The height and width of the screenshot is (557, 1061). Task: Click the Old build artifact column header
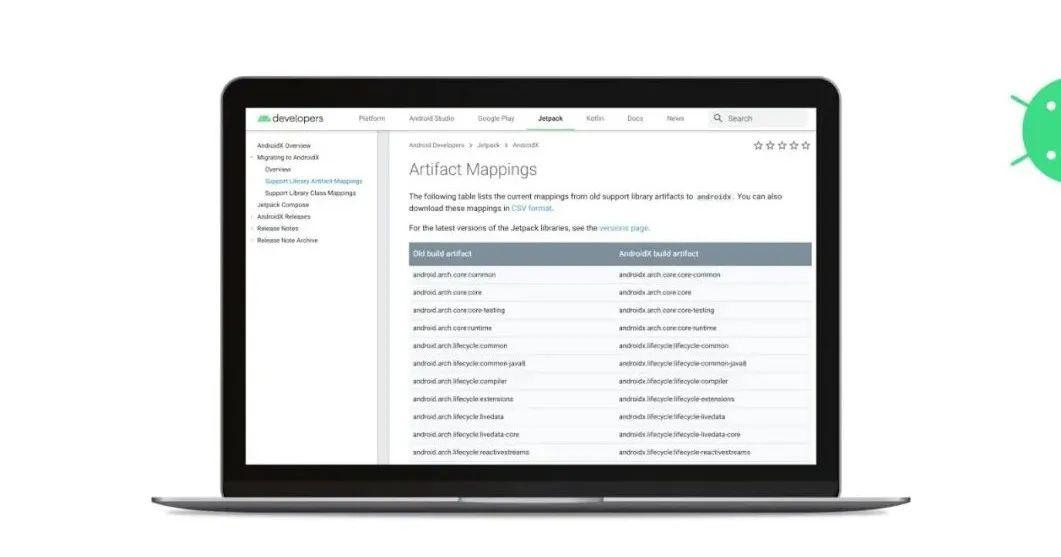point(442,254)
